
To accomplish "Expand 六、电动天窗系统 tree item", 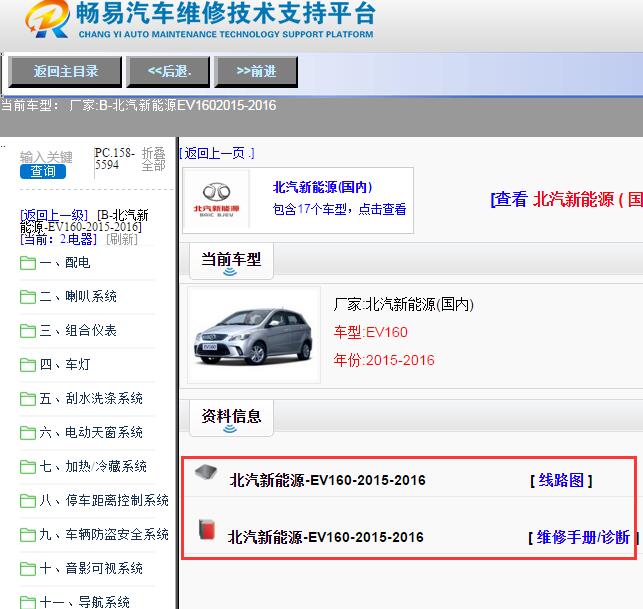I will [x=91, y=433].
